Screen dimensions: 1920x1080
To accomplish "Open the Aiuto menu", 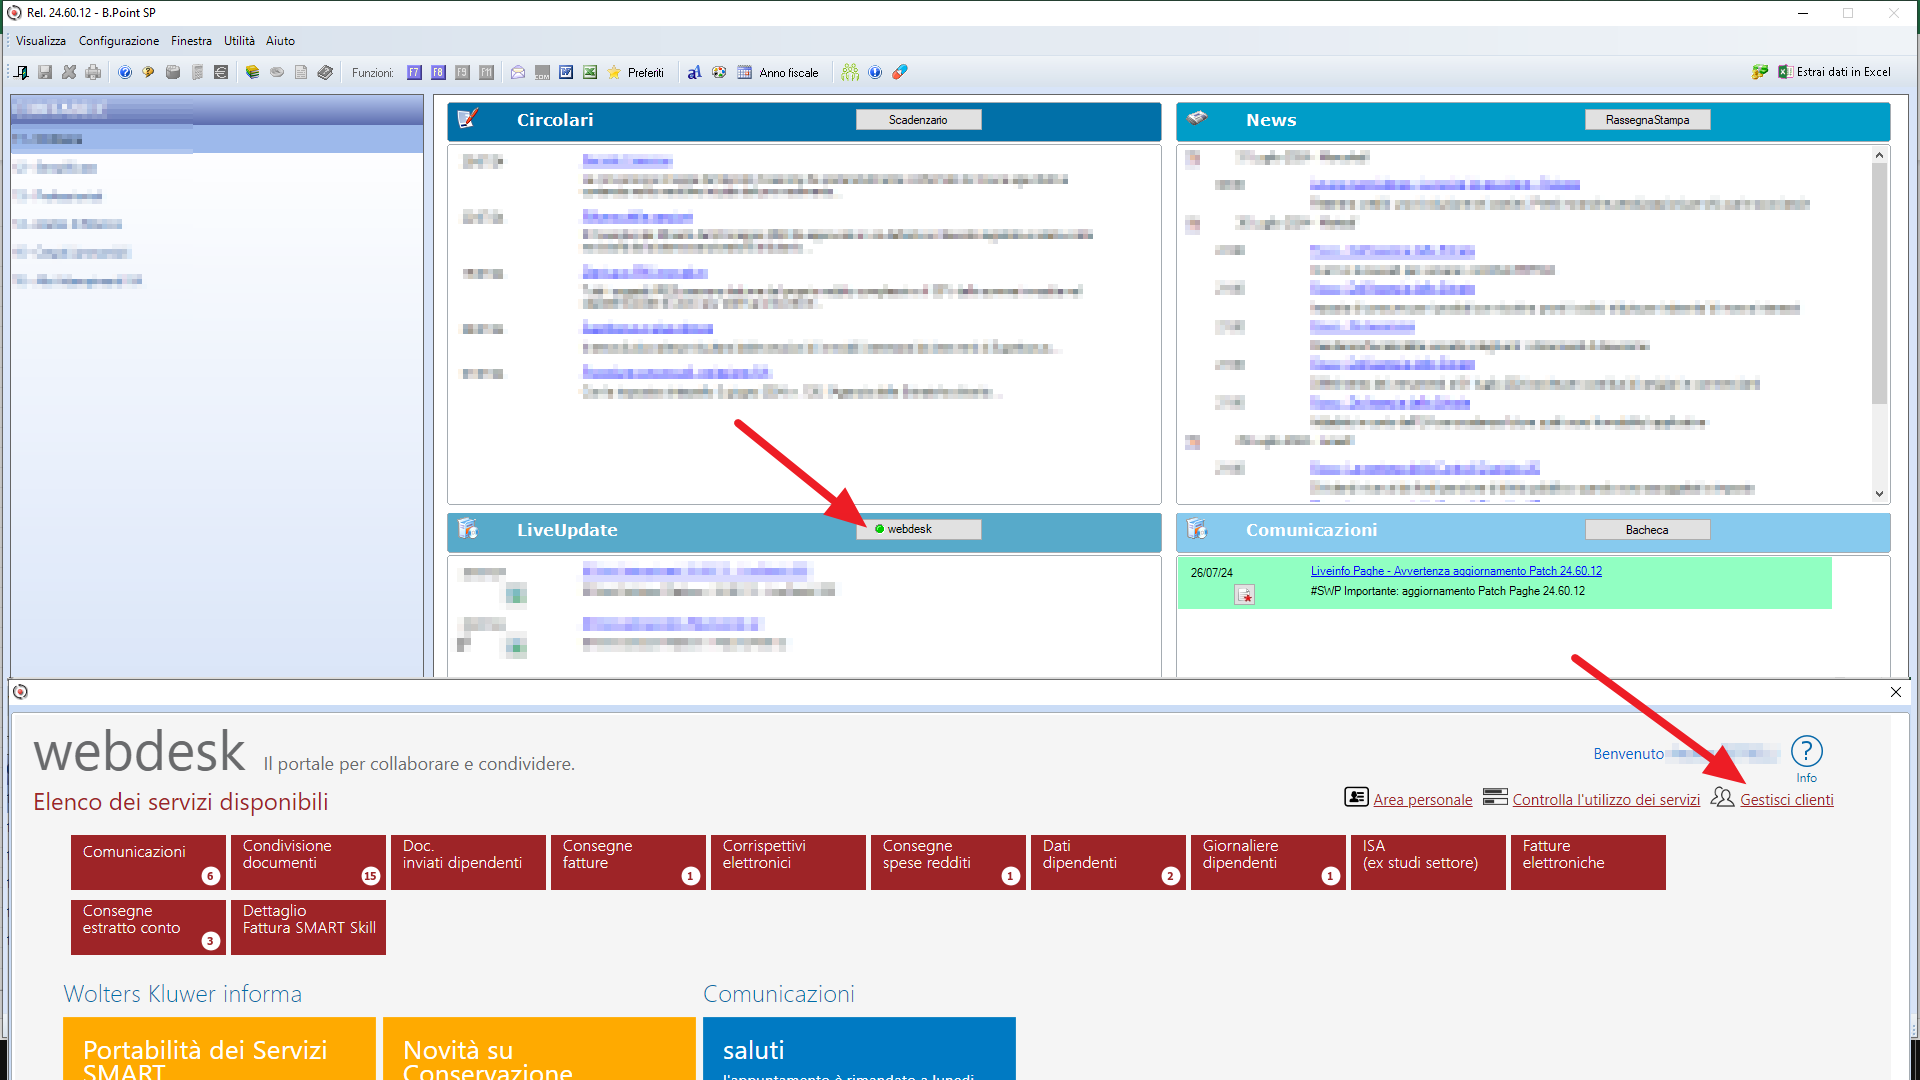I will tap(280, 41).
